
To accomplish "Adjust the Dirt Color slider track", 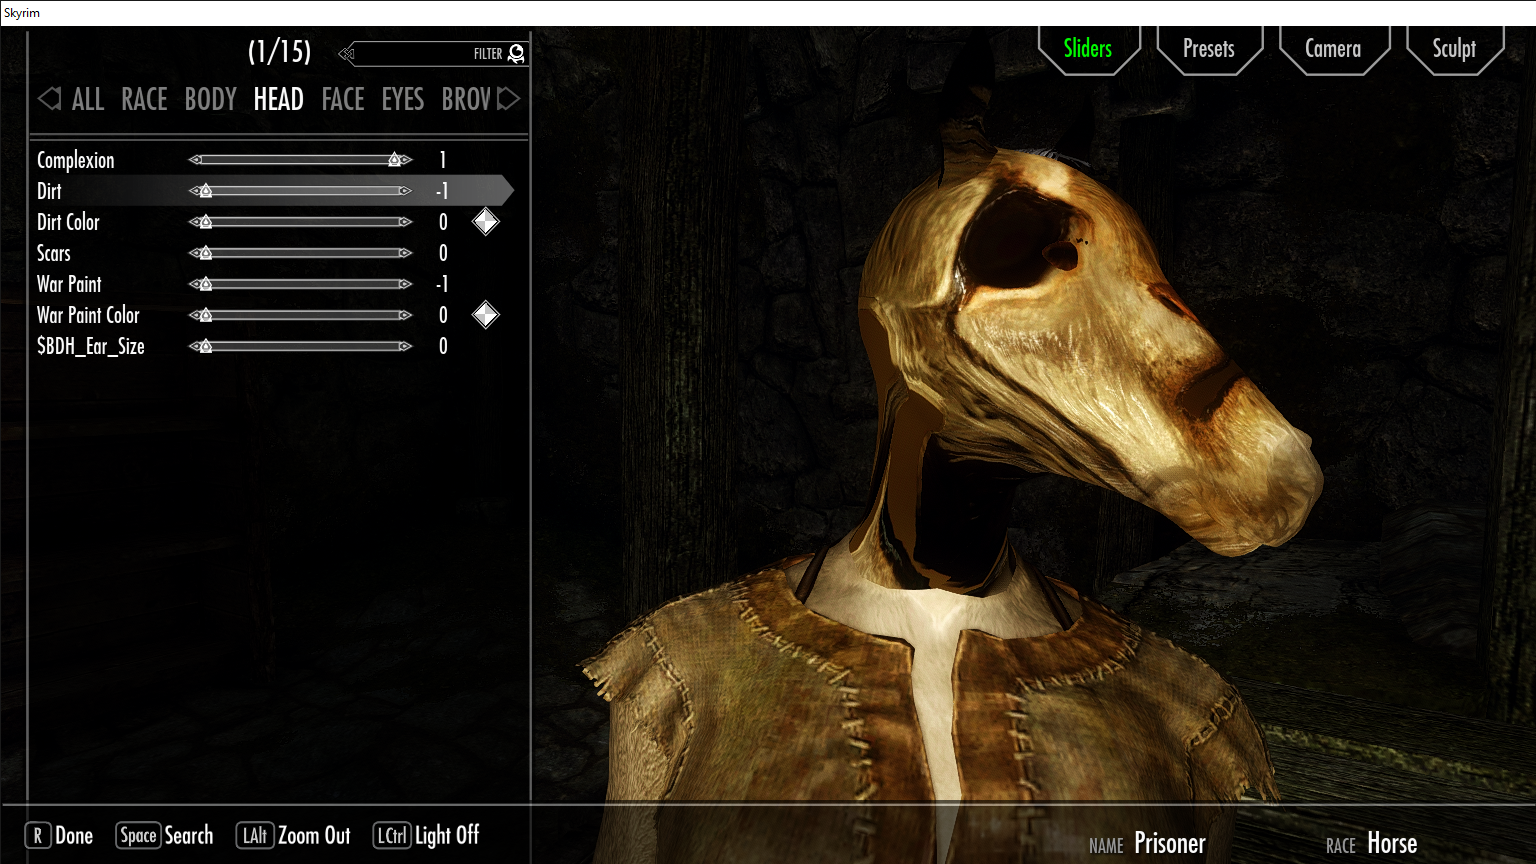I will coord(300,222).
